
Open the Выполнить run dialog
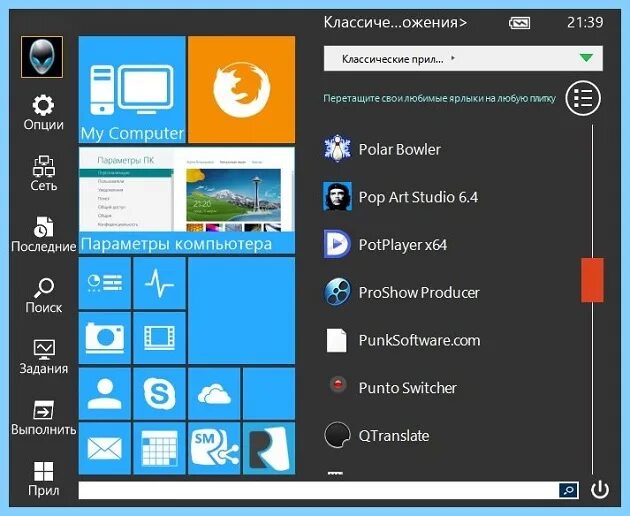(x=43, y=418)
